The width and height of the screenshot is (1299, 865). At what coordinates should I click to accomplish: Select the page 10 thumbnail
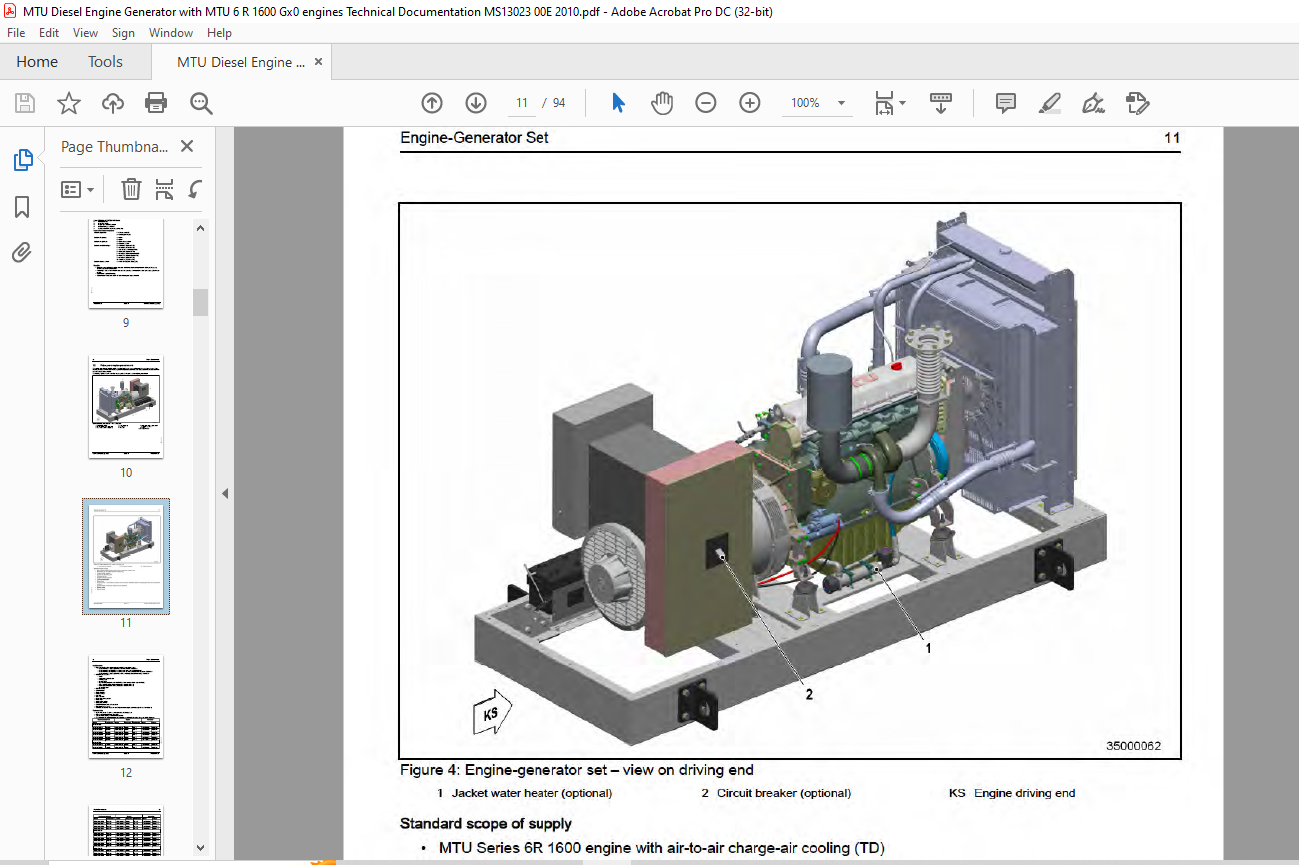pos(126,406)
